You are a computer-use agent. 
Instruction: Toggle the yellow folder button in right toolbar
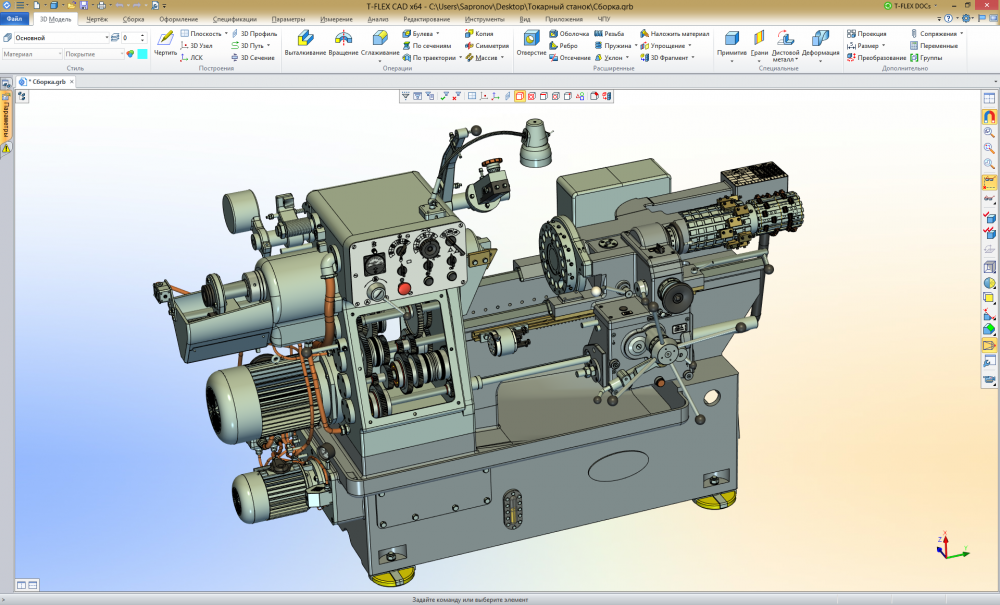(989, 345)
